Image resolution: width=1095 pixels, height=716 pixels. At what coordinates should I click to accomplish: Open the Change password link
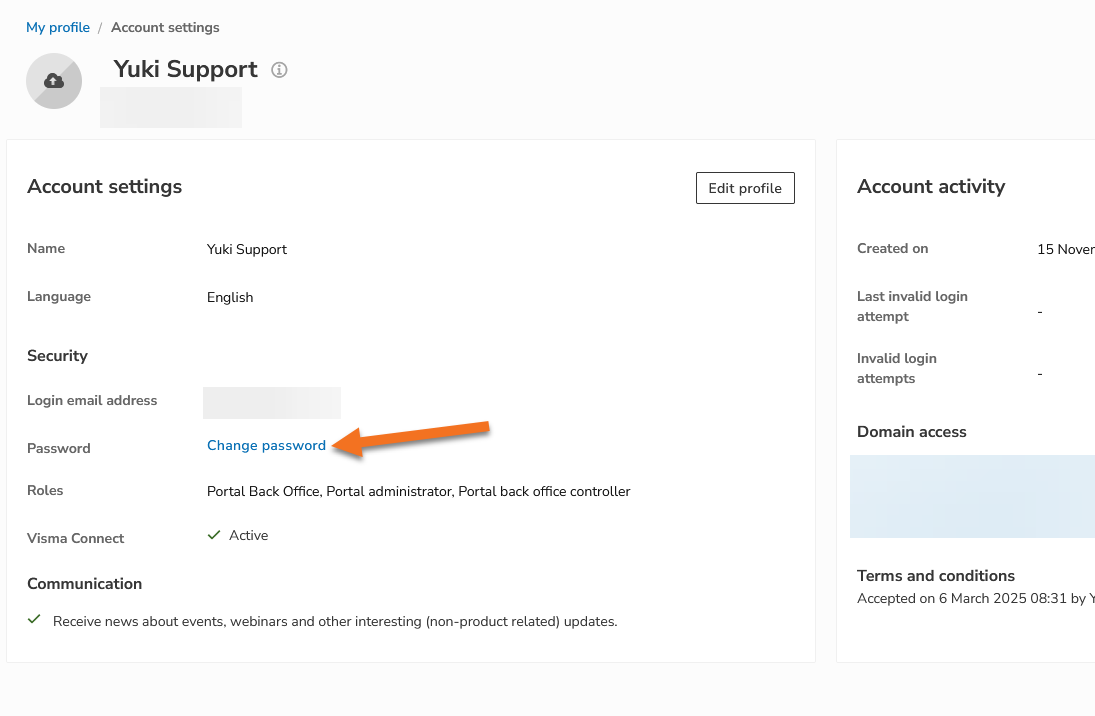(266, 446)
